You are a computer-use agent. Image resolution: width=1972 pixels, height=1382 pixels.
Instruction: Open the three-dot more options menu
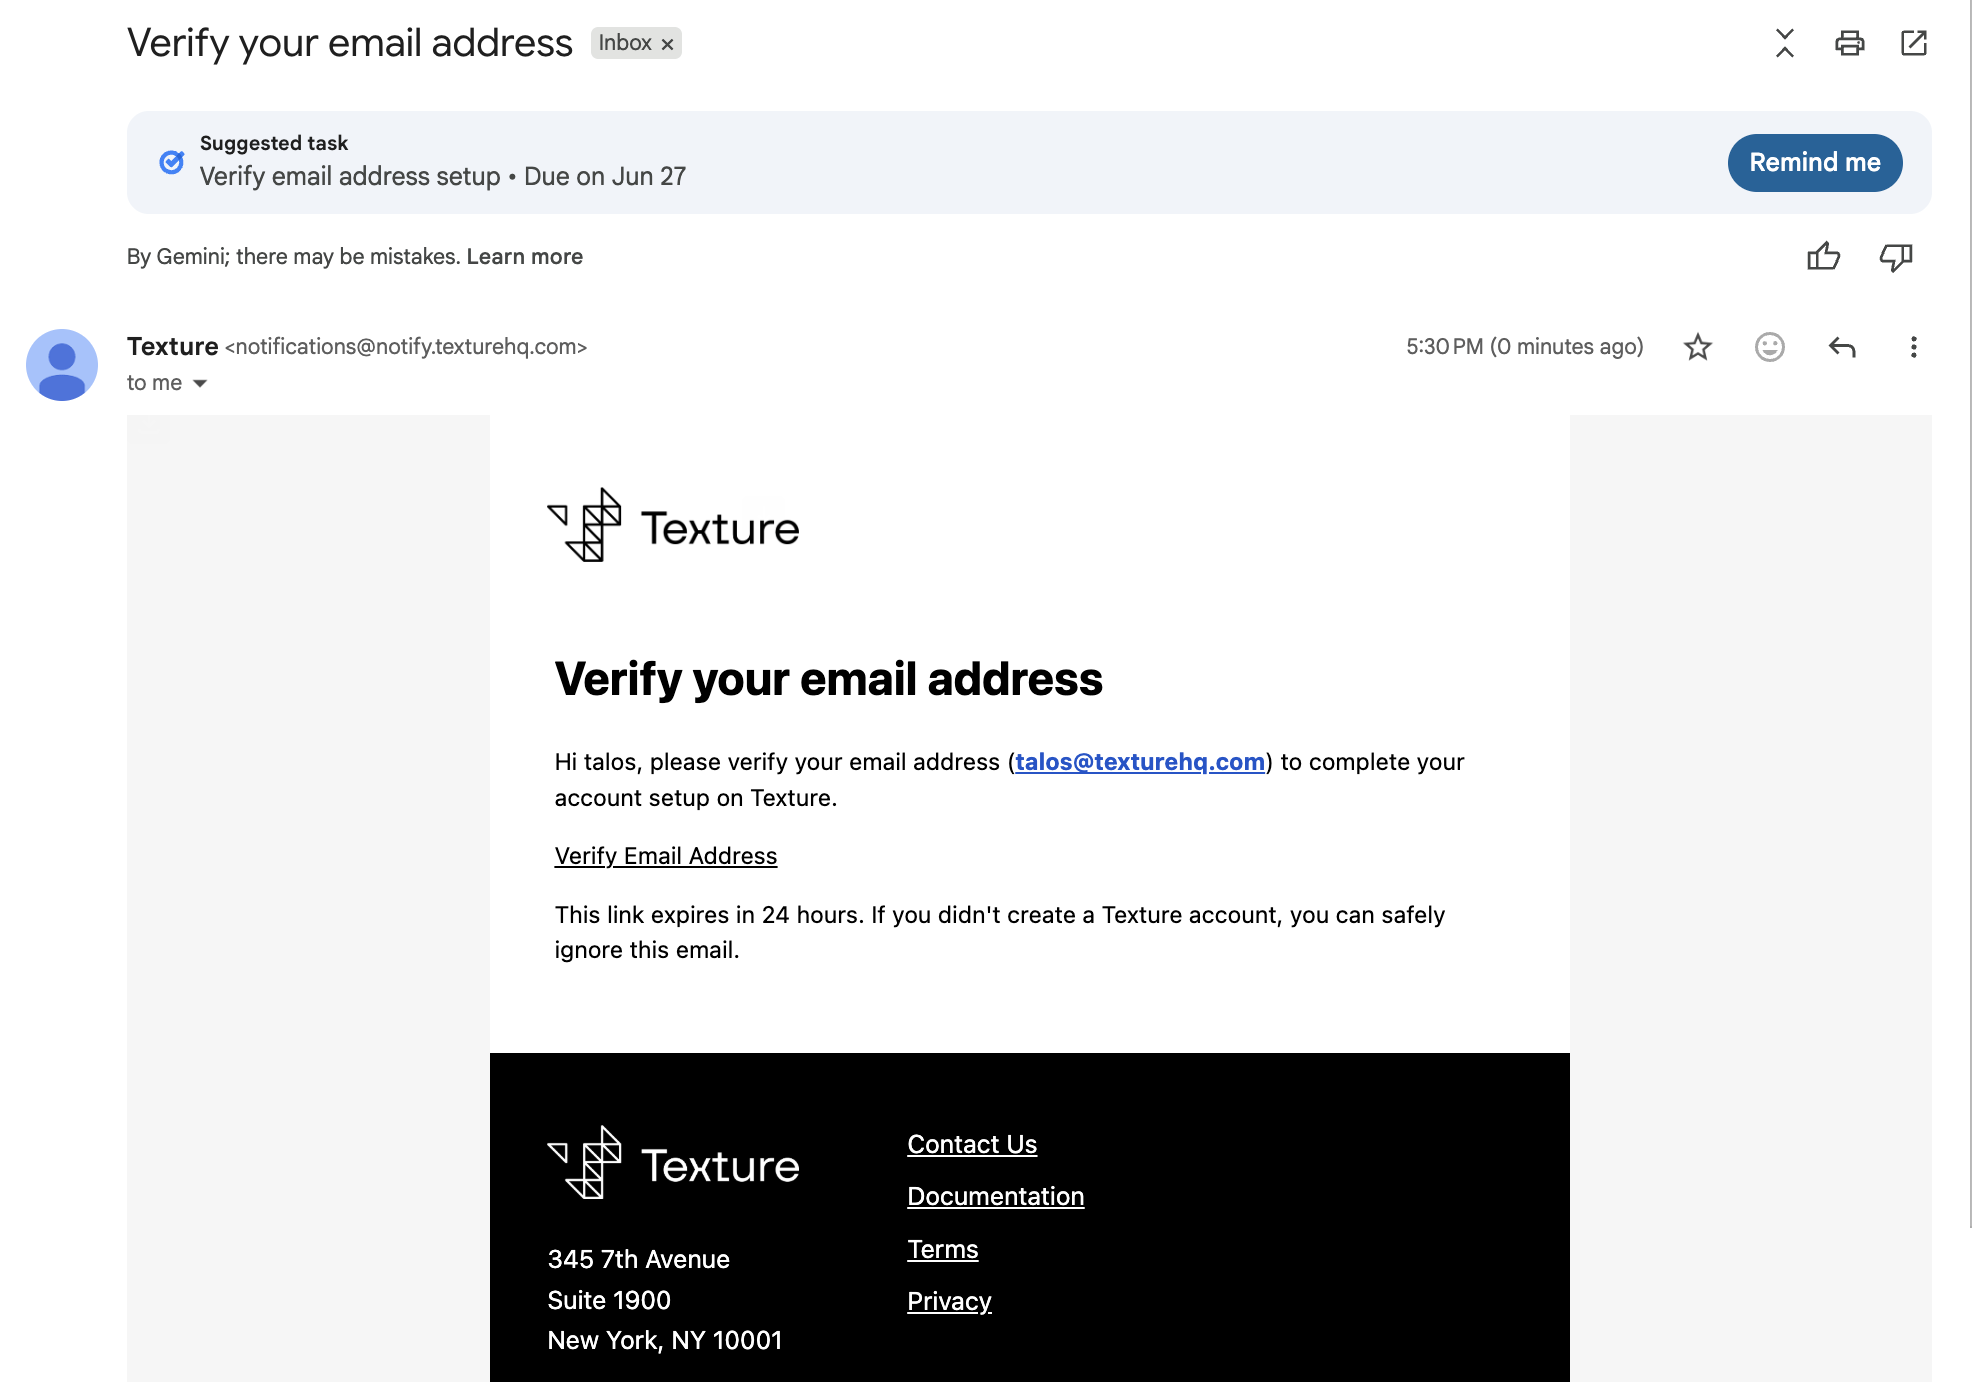coord(1913,347)
